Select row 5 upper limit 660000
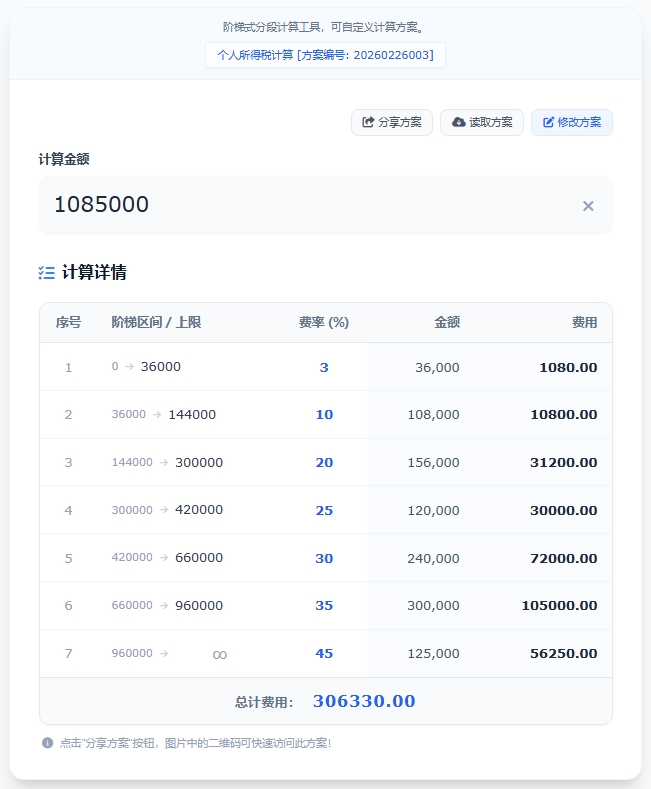 [199, 558]
